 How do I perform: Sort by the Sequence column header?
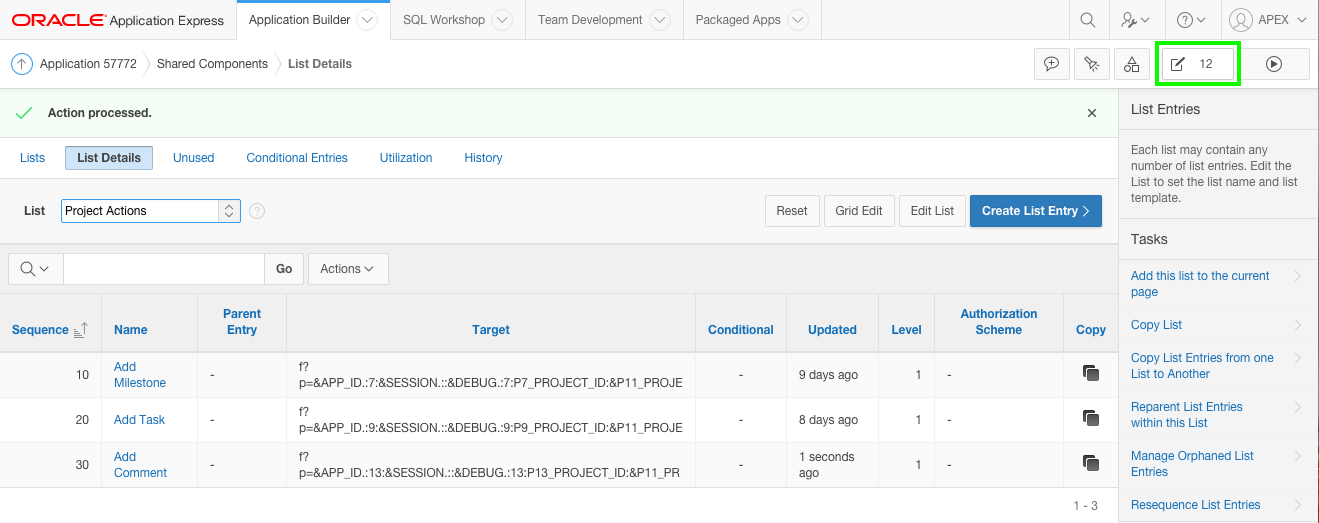point(40,330)
